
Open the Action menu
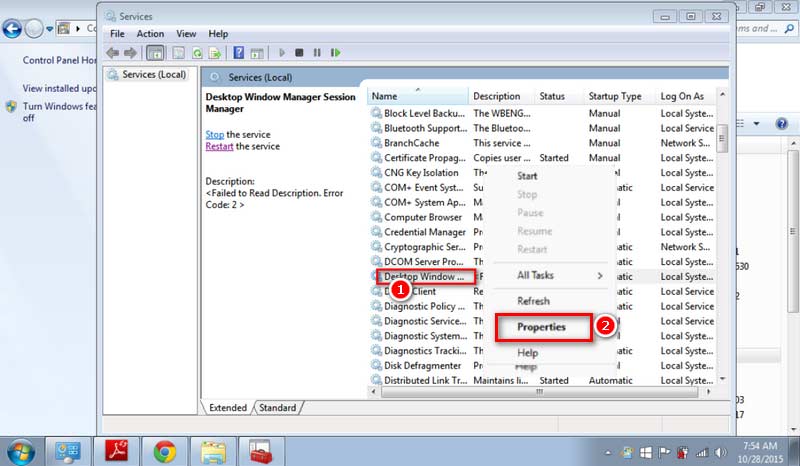click(x=150, y=34)
